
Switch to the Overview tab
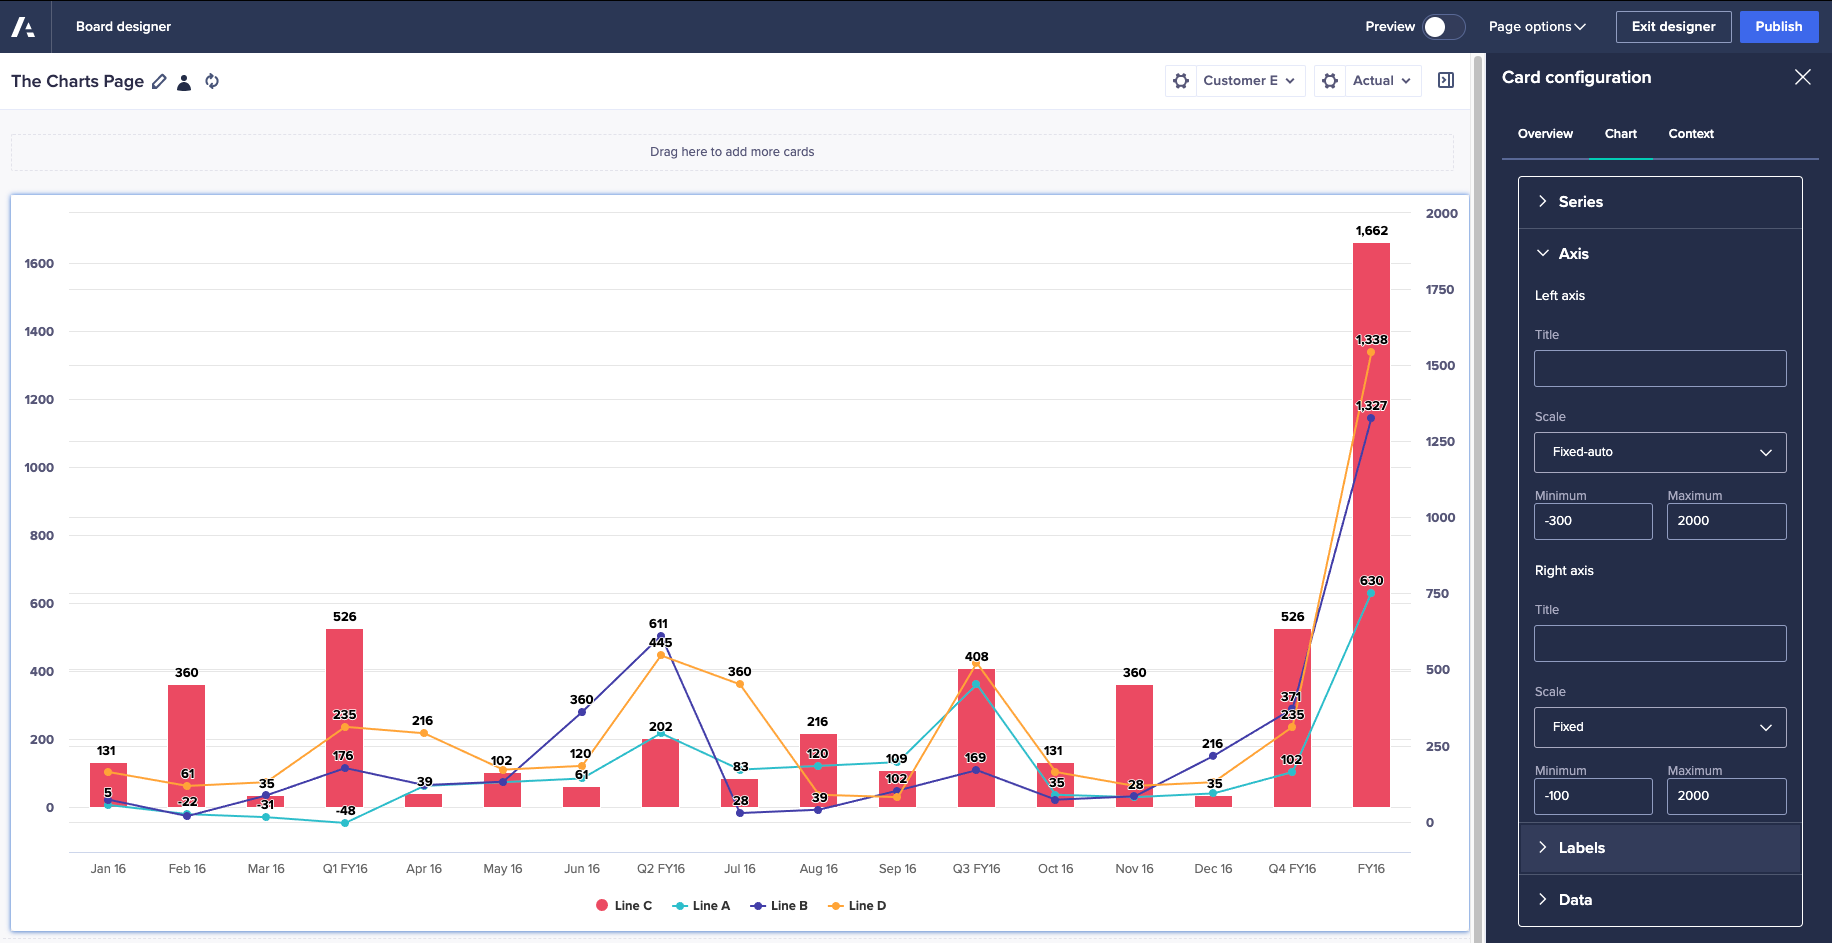coord(1545,133)
